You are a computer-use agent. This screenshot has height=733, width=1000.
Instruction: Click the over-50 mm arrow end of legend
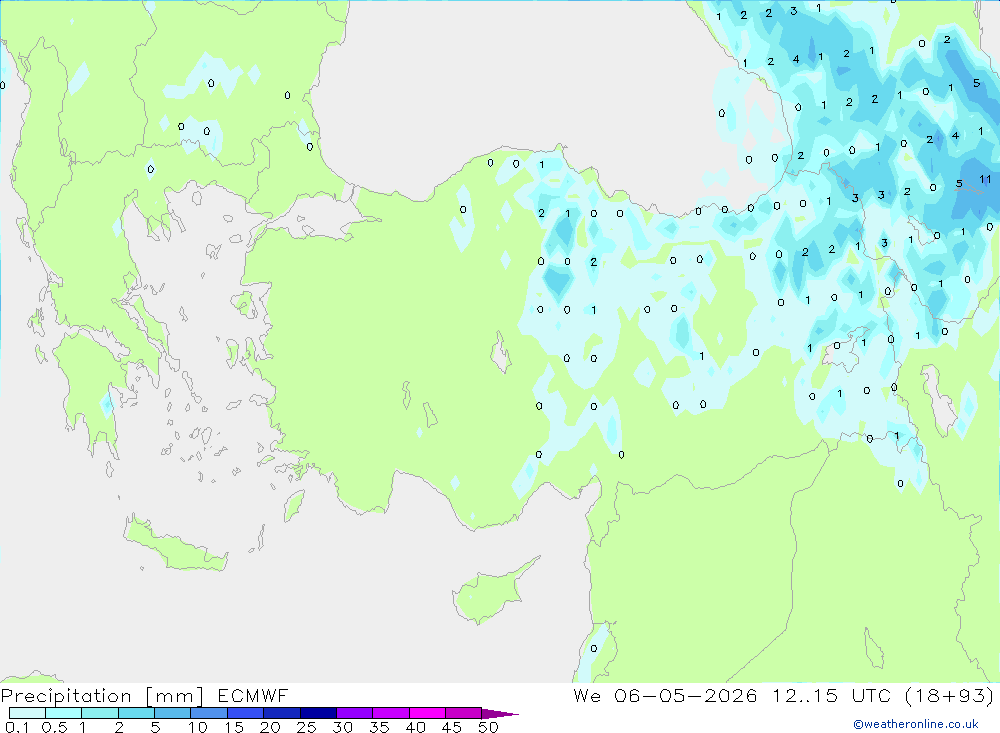[x=499, y=713]
